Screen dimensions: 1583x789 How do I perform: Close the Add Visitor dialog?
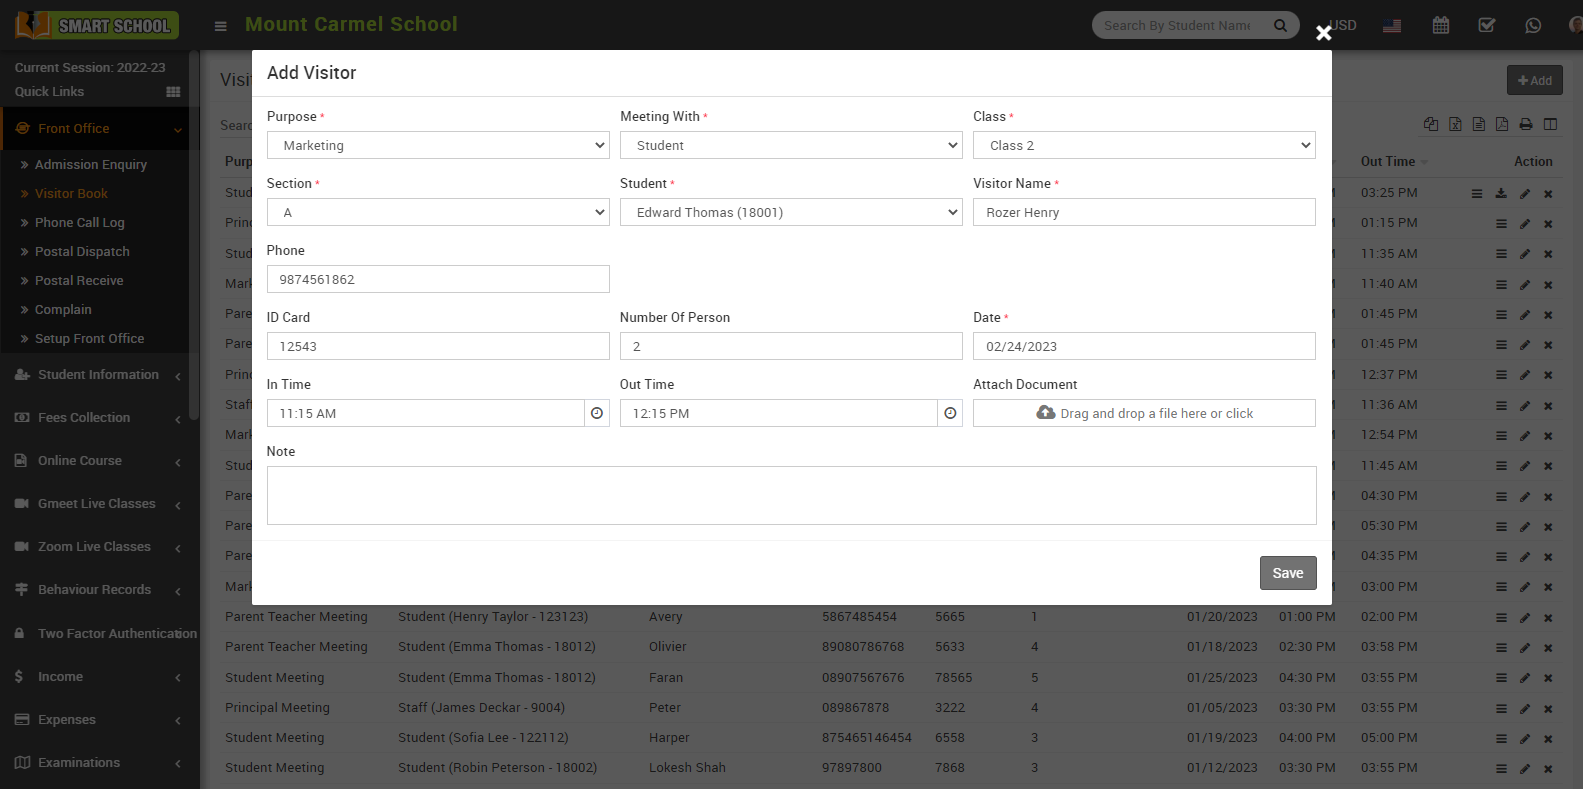(1323, 33)
